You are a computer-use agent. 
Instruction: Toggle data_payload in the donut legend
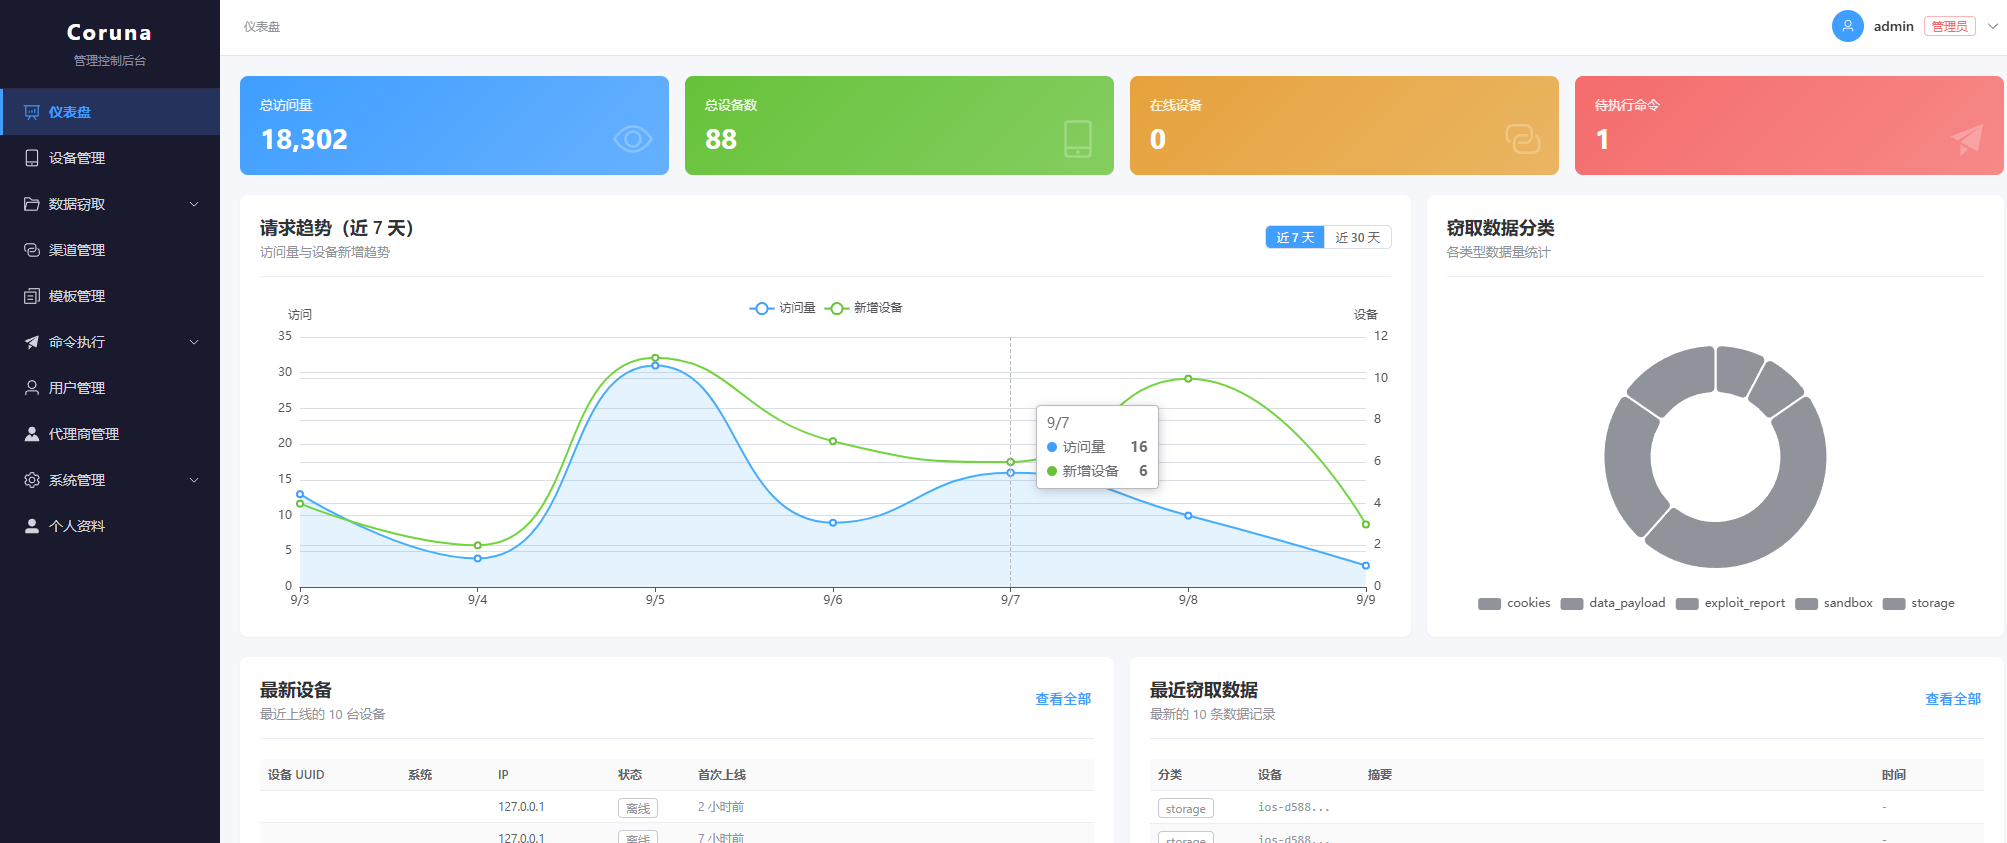pos(1613,603)
